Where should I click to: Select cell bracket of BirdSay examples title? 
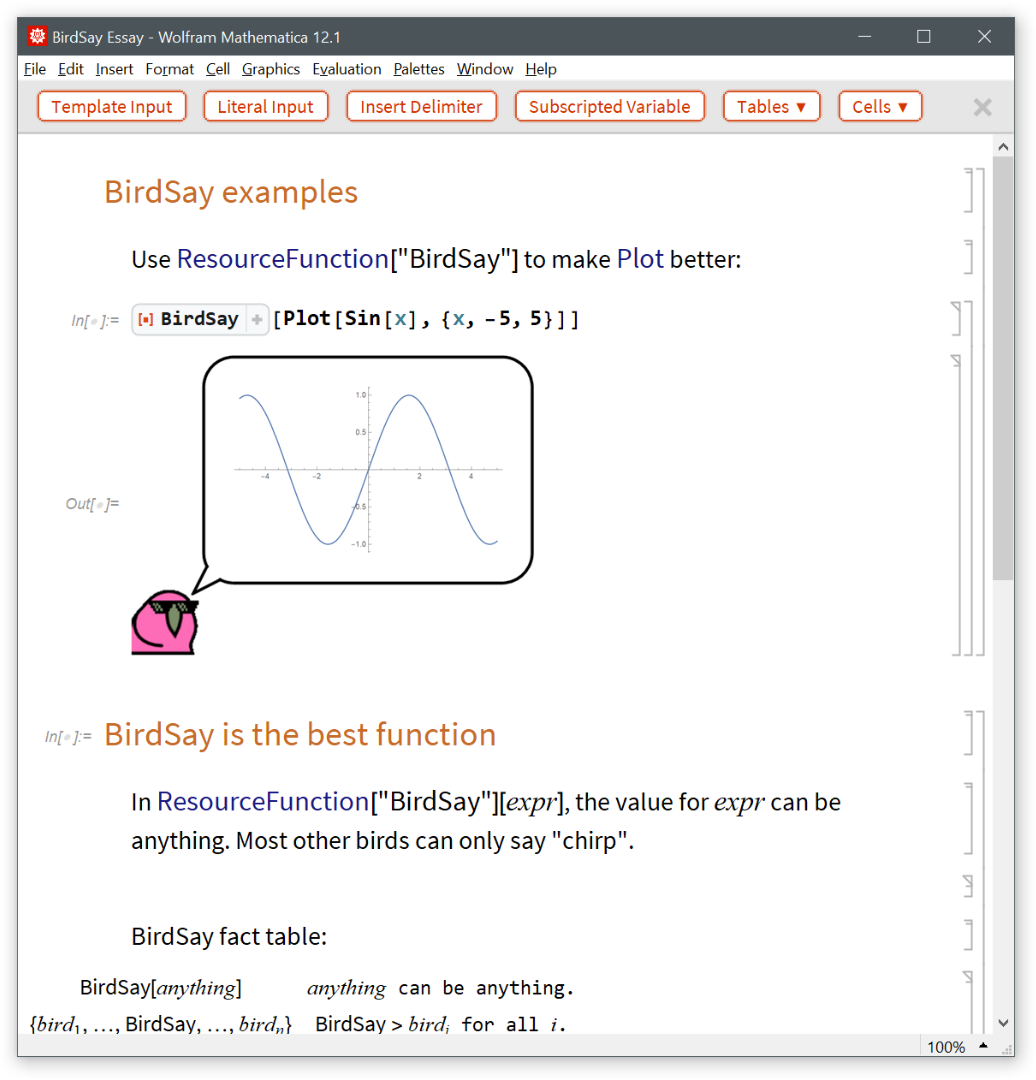tap(968, 191)
